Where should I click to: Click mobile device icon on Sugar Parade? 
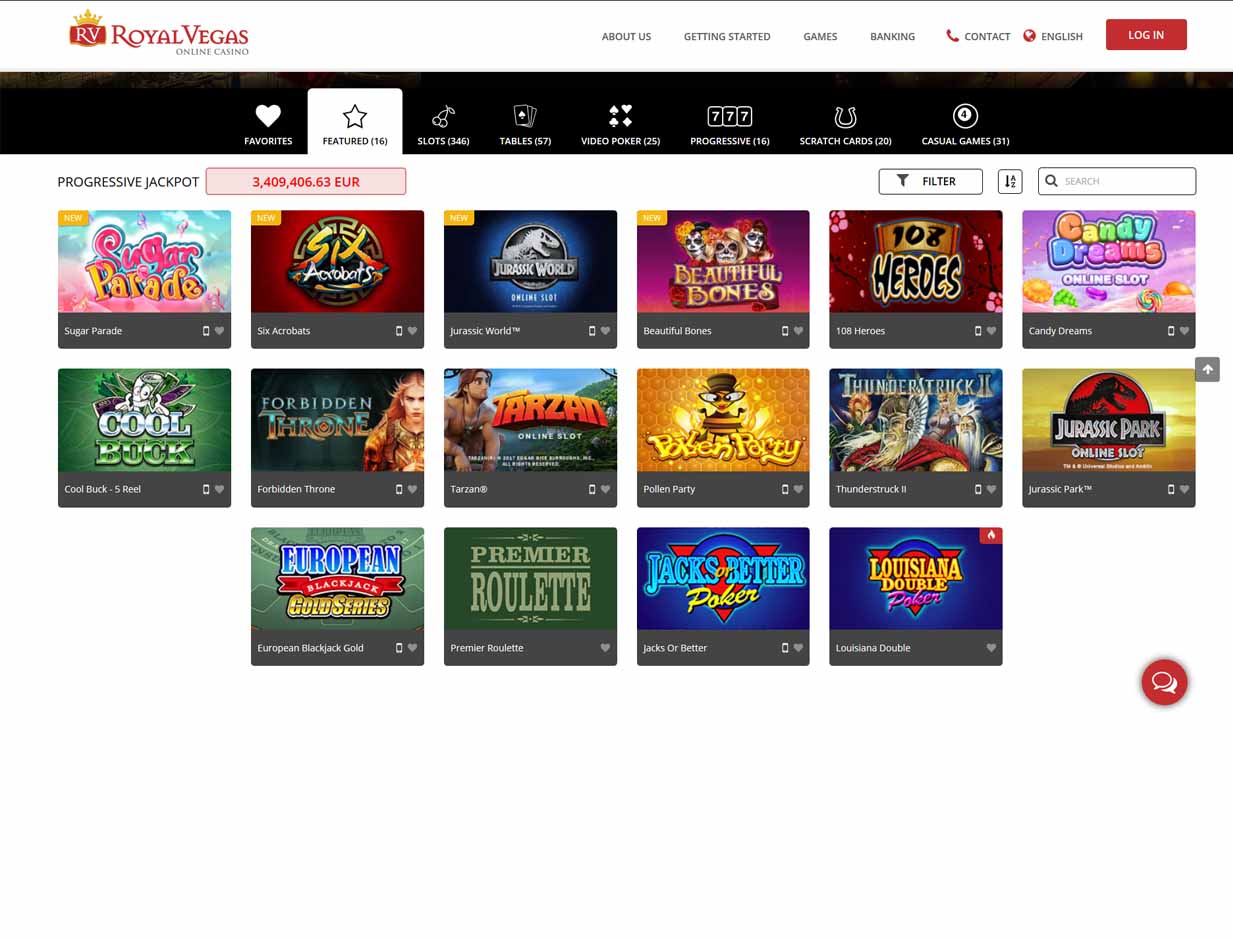[206, 331]
